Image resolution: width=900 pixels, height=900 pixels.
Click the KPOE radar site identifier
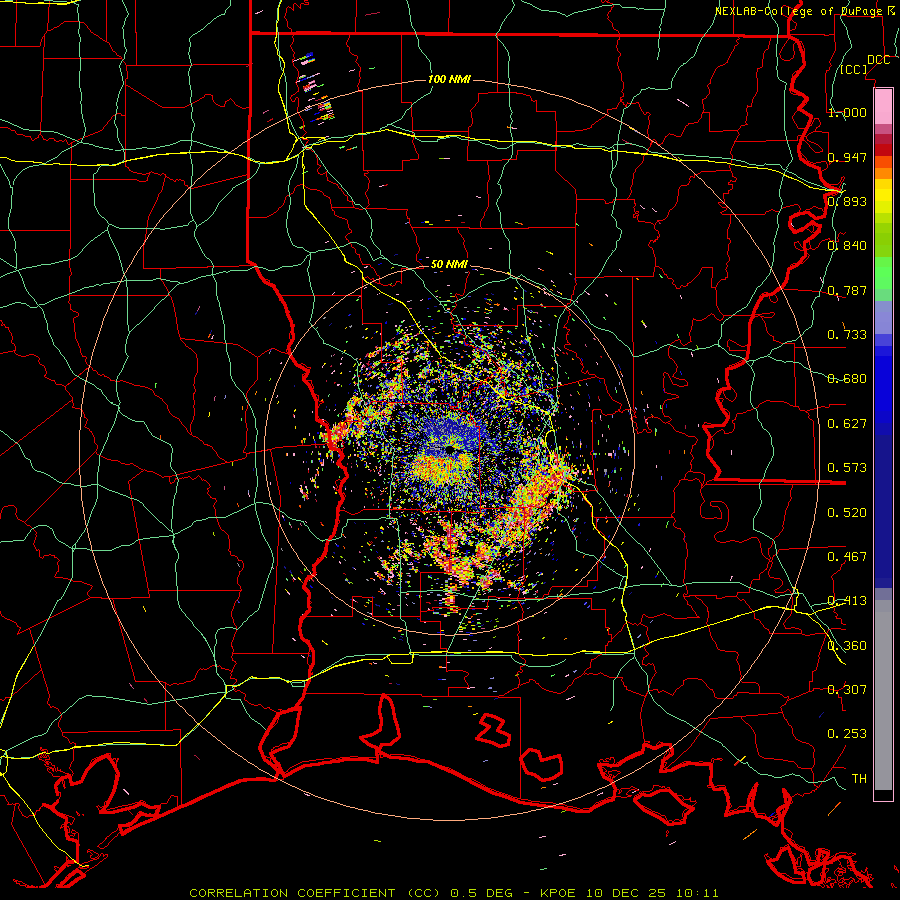click(557, 893)
